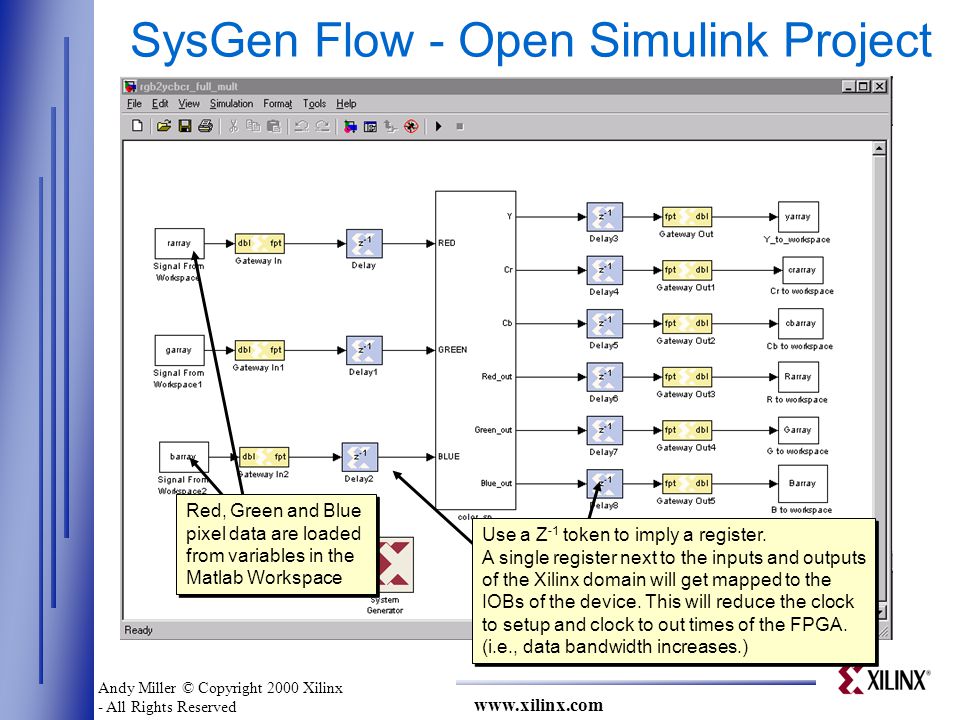Click the rgb2ycbcr_full_mult window title icon
This screenshot has width=960, height=720.
coord(130,86)
